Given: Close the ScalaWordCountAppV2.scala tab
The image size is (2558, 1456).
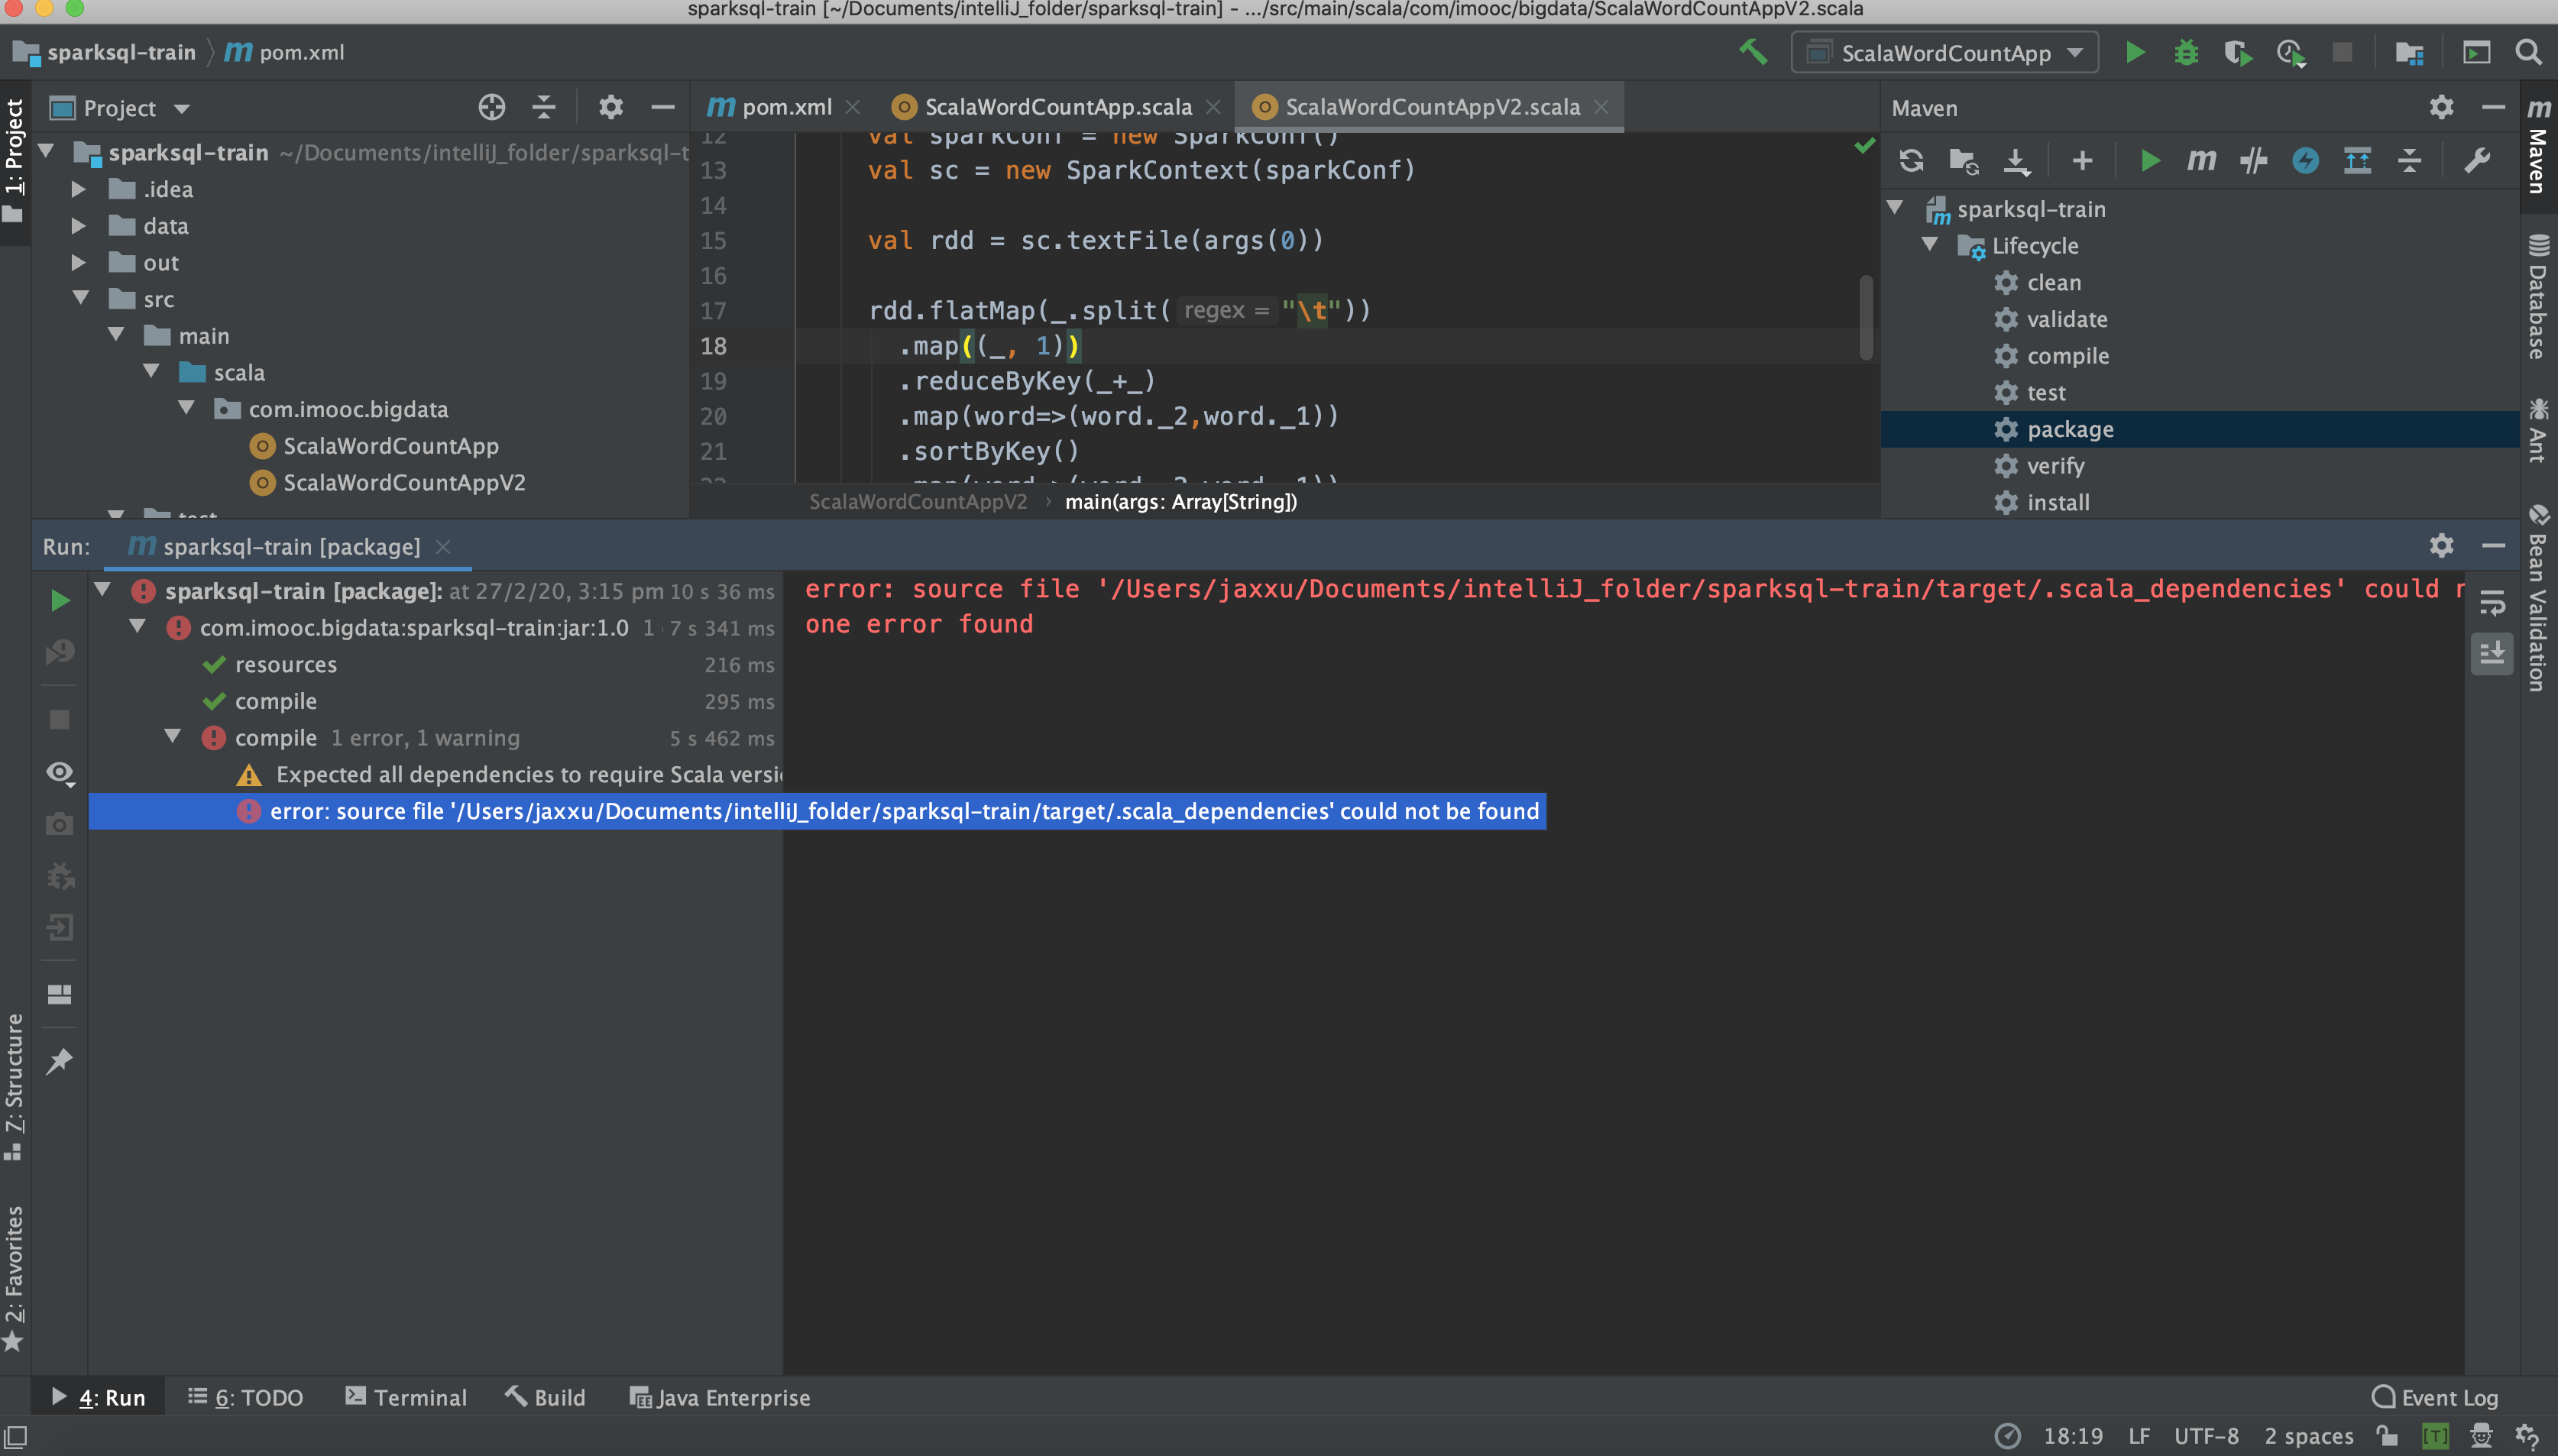Looking at the screenshot, I should coord(1601,106).
